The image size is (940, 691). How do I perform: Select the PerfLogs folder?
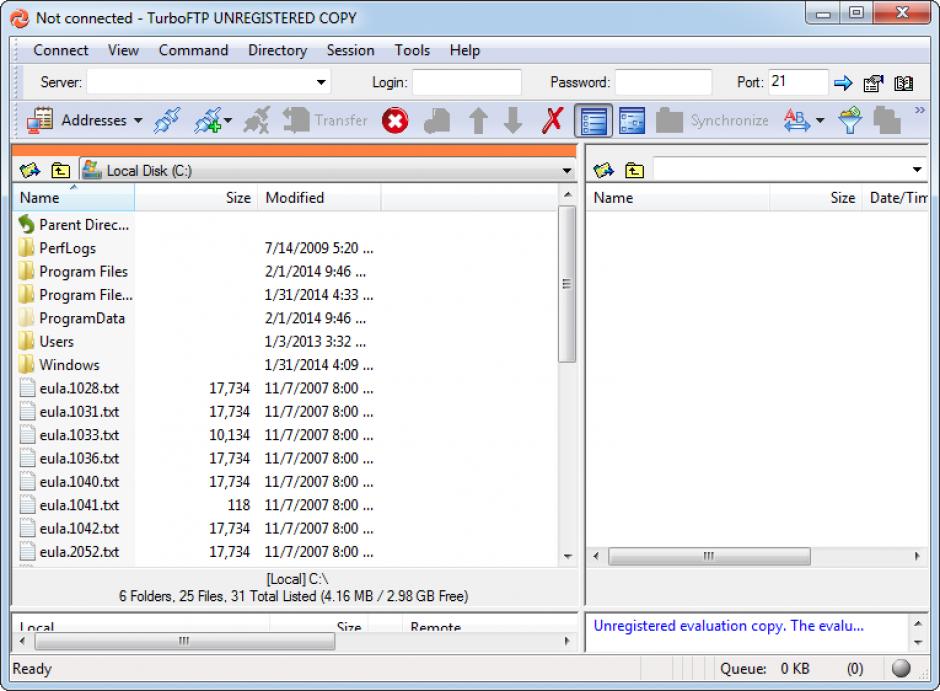pos(58,248)
